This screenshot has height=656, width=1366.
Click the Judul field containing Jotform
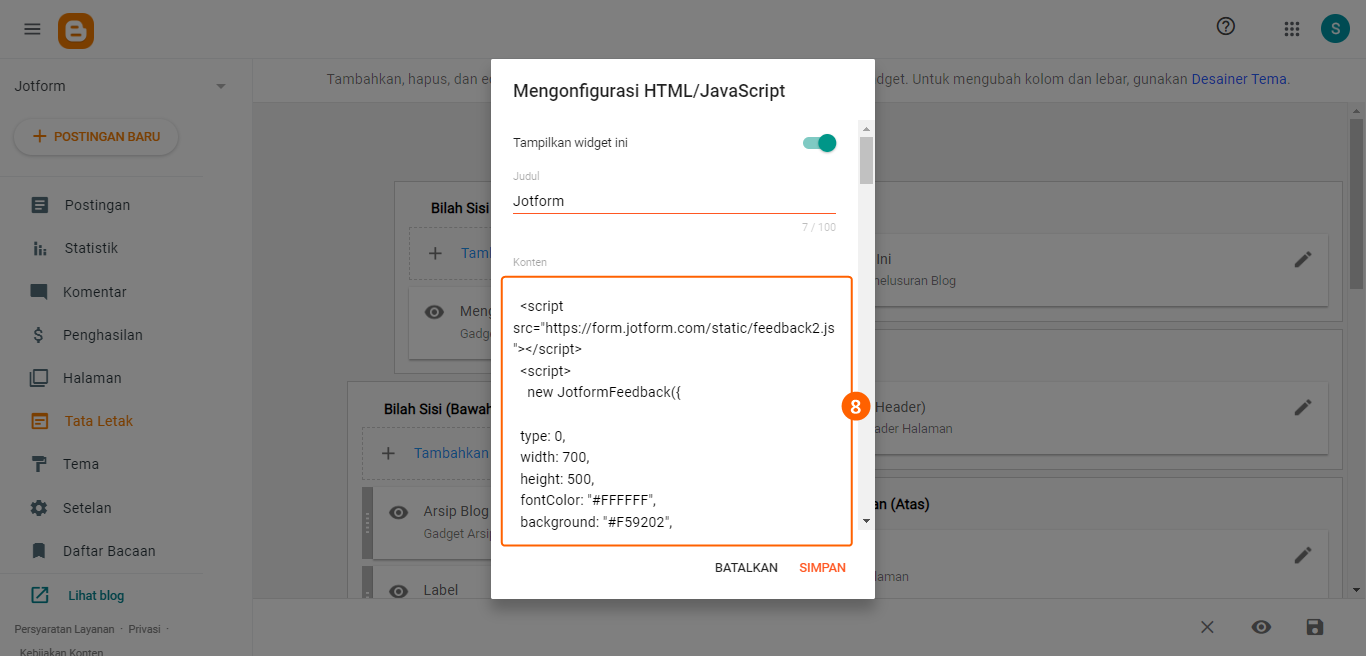click(674, 201)
